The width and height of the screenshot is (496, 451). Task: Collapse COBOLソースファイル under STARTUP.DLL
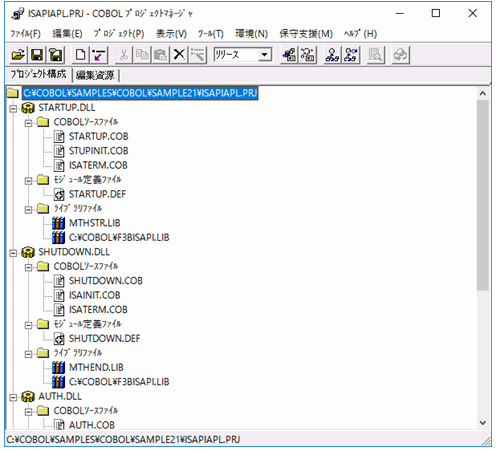tap(28, 123)
